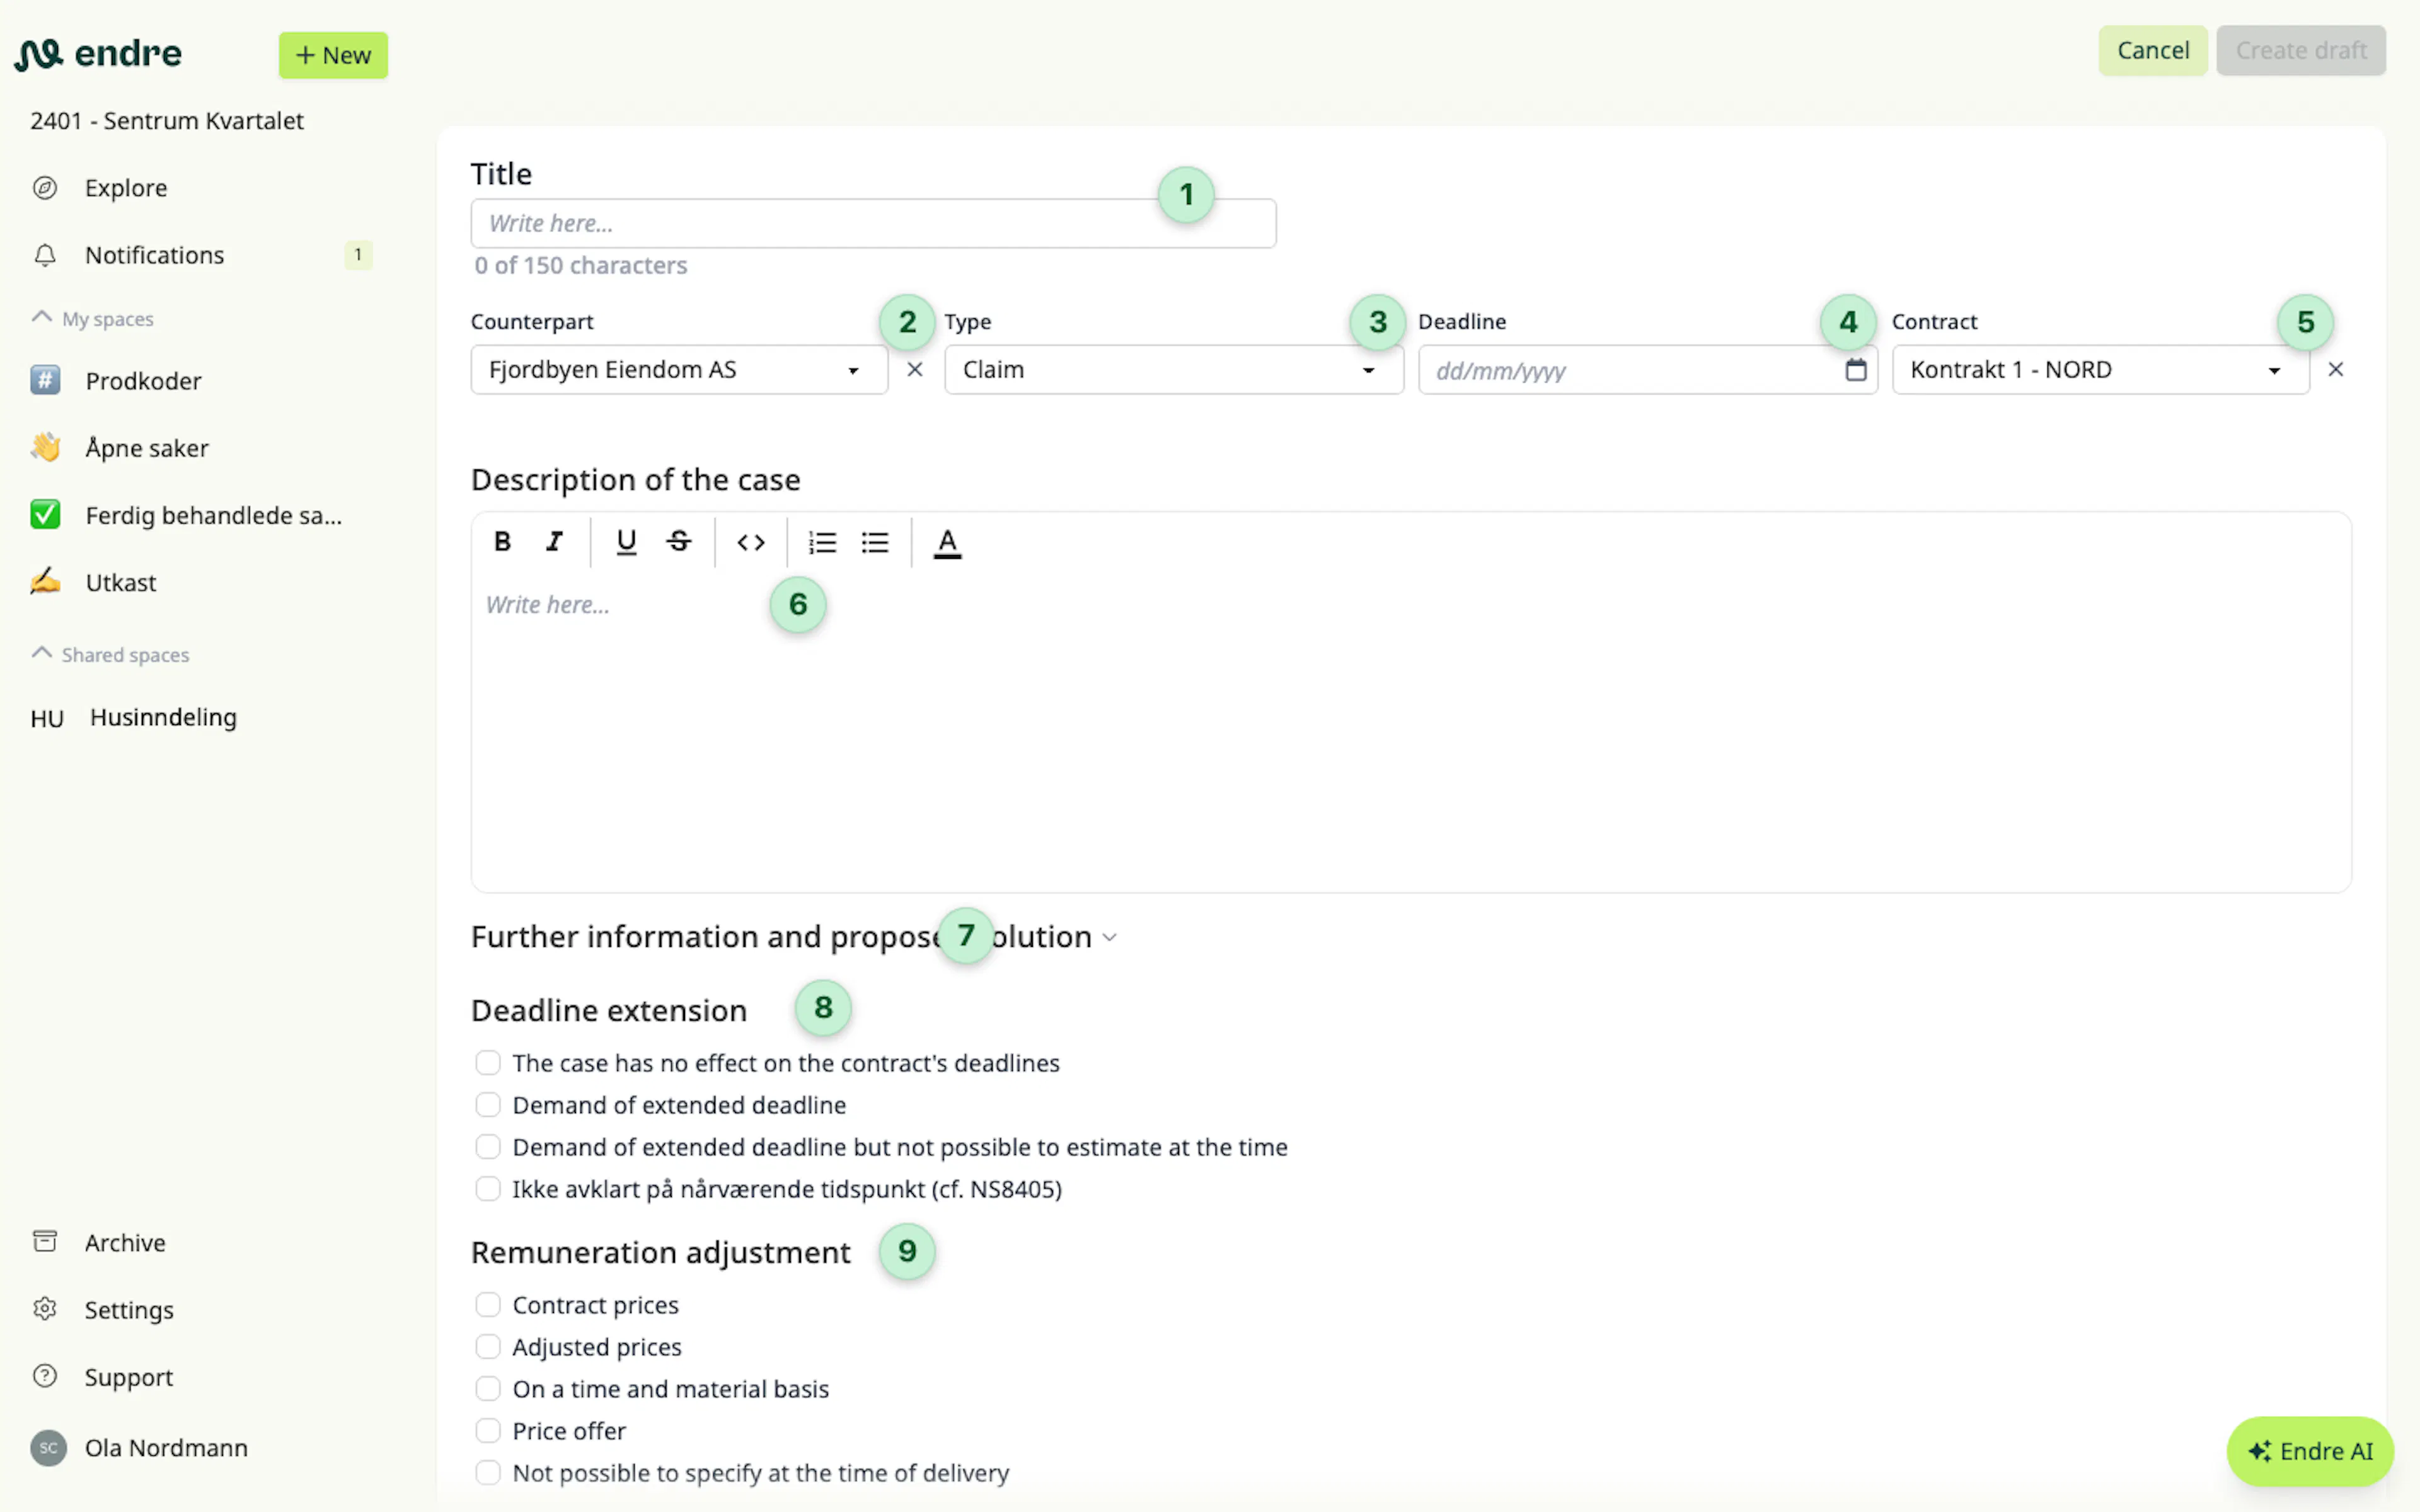This screenshot has height=1512, width=2420.
Task: Check 'Not possible to specify at the time of delivery'
Action: coord(488,1472)
